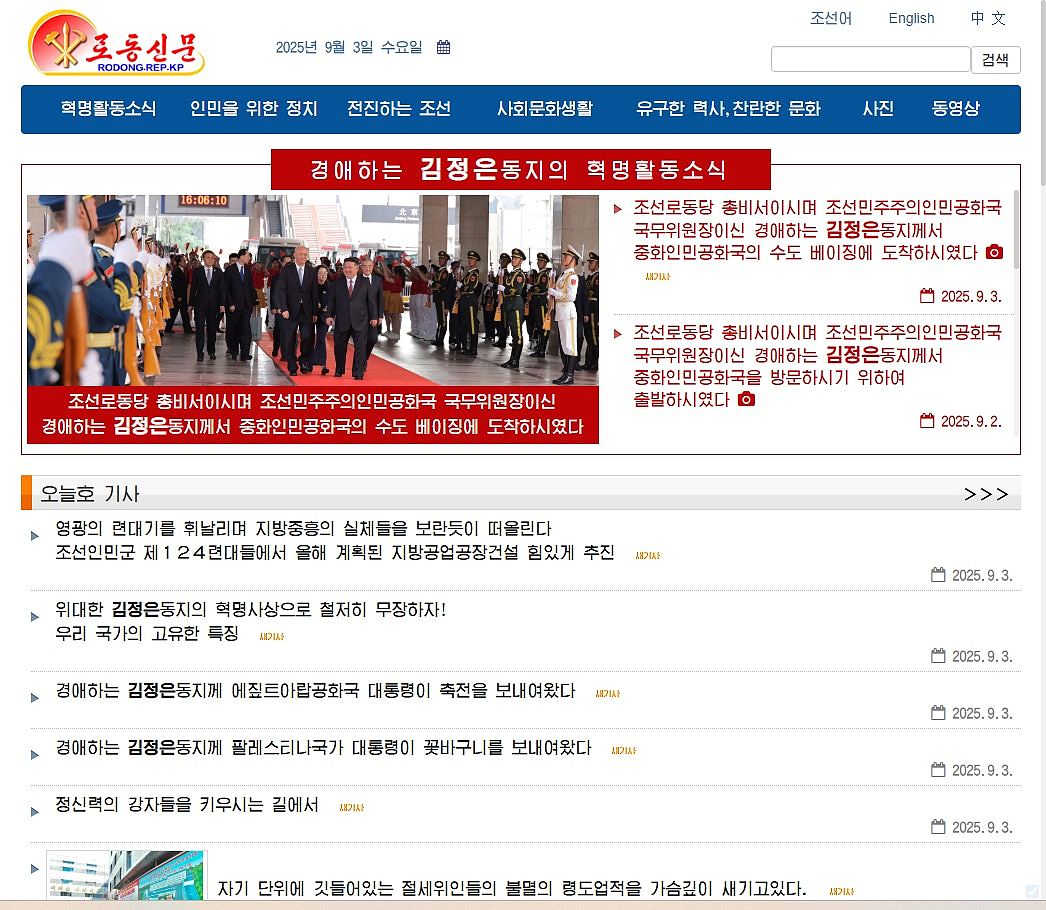
Task: Click calendar icon in 에짚트아랍공화국 article row
Action: pyautogui.click(x=938, y=713)
